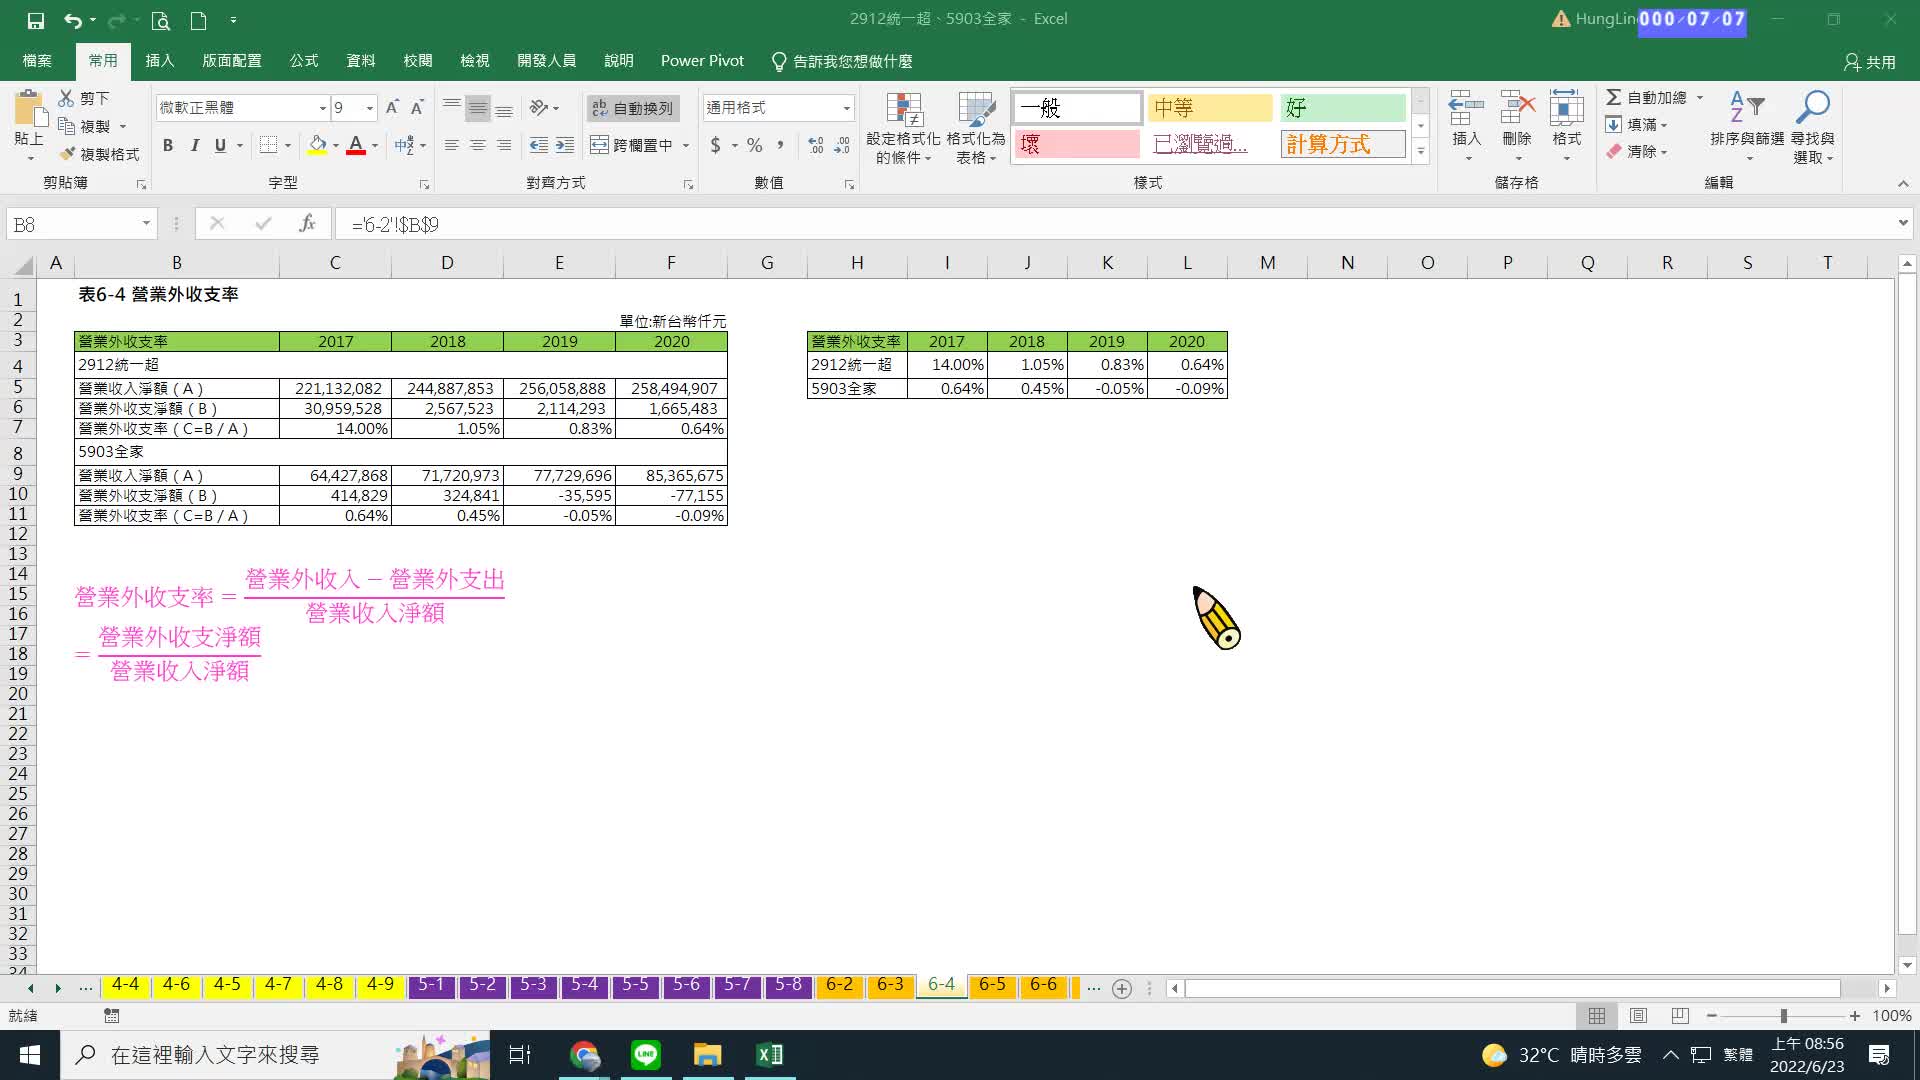Screen dimensions: 1920x1080
Task: Open fill color dropdown arrow
Action: click(336, 145)
